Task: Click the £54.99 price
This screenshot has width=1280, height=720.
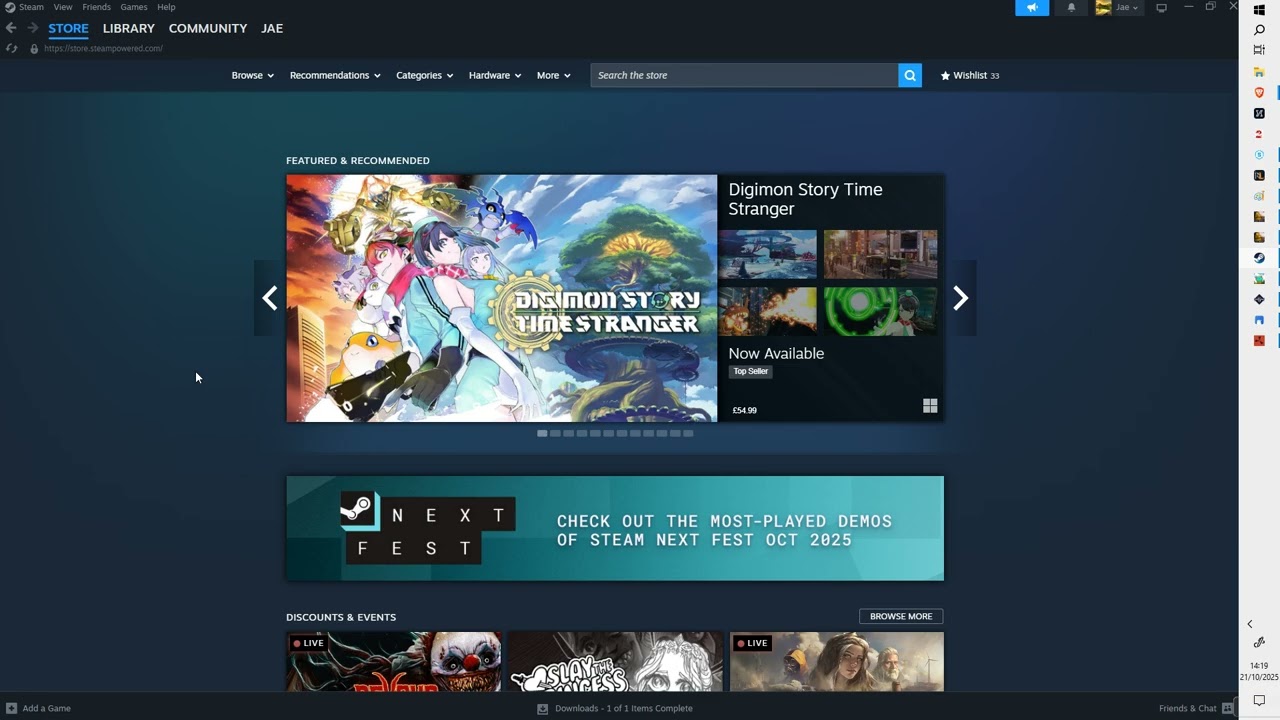Action: coord(744,410)
